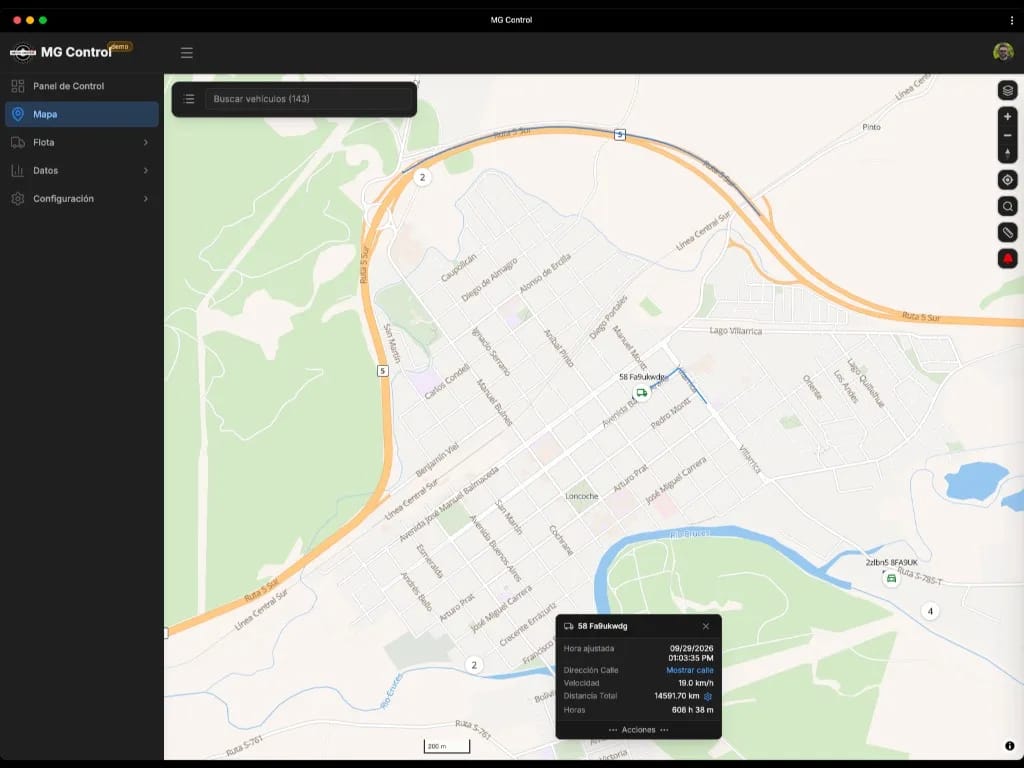Click the Loncoche town label on the map
The image size is (1024, 768).
(581, 496)
